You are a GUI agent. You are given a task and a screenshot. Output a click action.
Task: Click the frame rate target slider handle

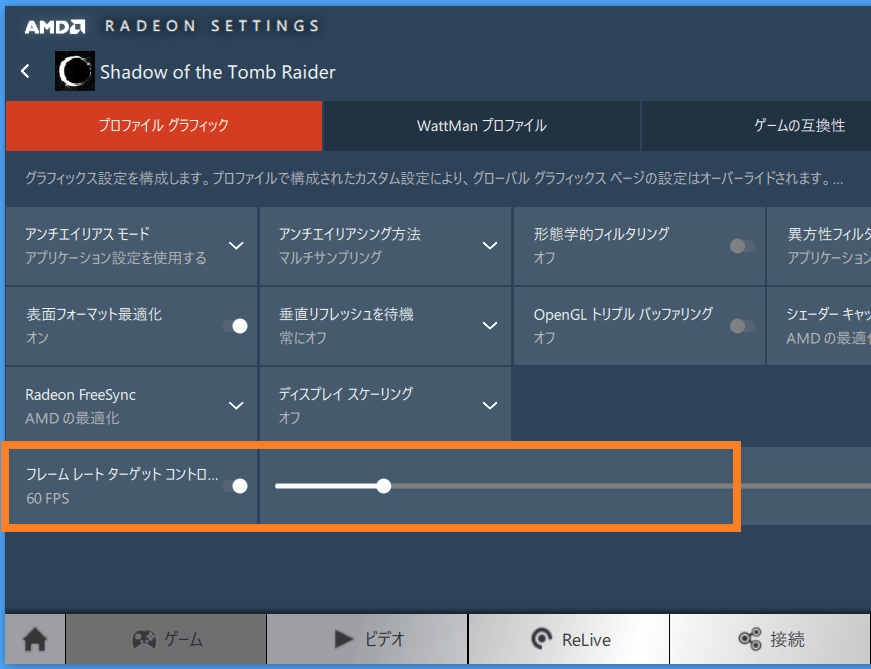(x=383, y=486)
